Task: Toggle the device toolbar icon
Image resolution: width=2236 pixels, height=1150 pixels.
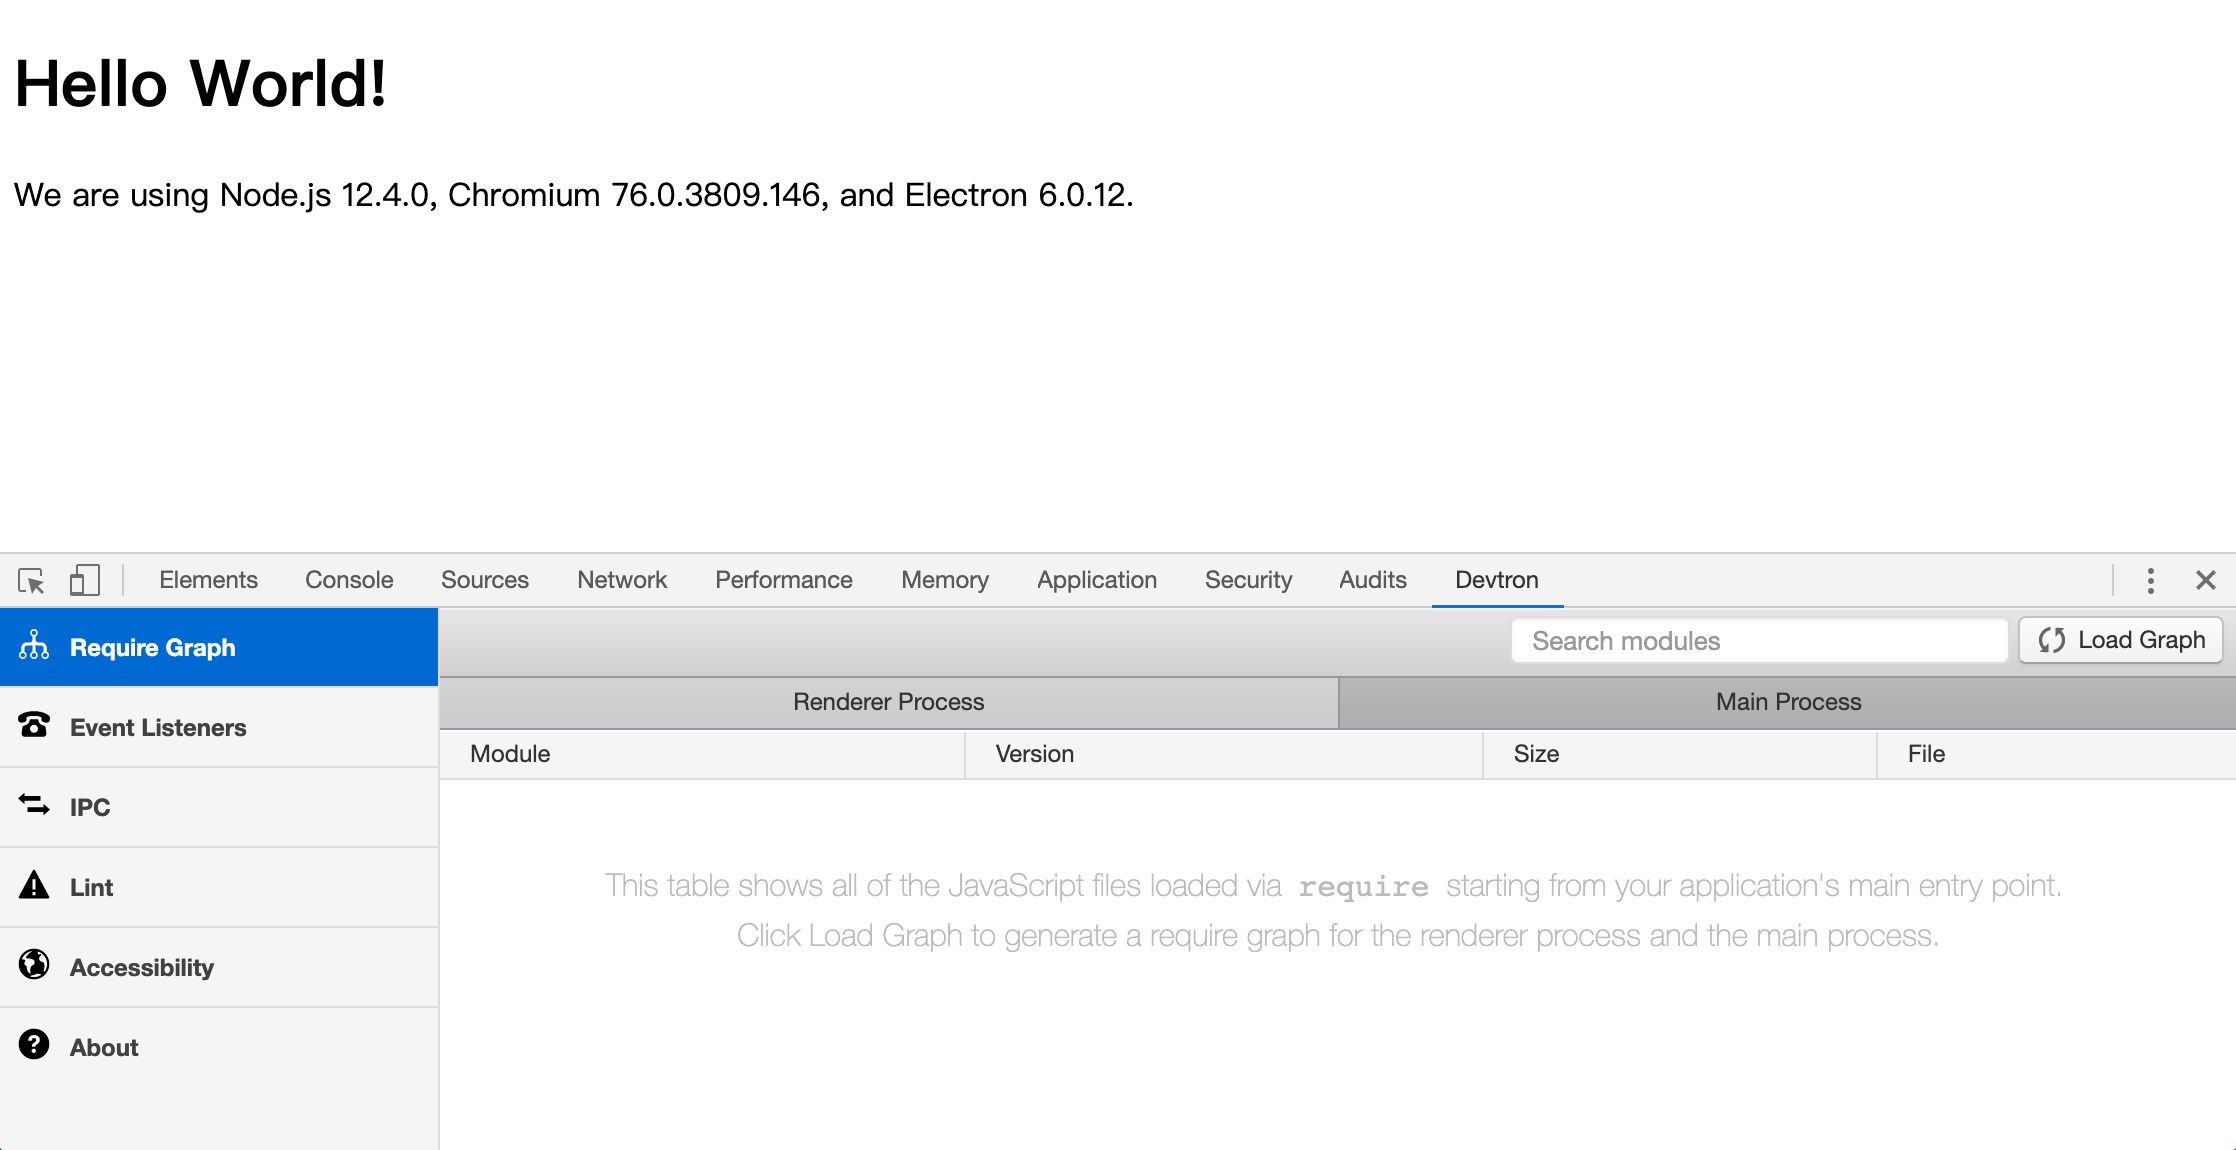Action: (85, 580)
